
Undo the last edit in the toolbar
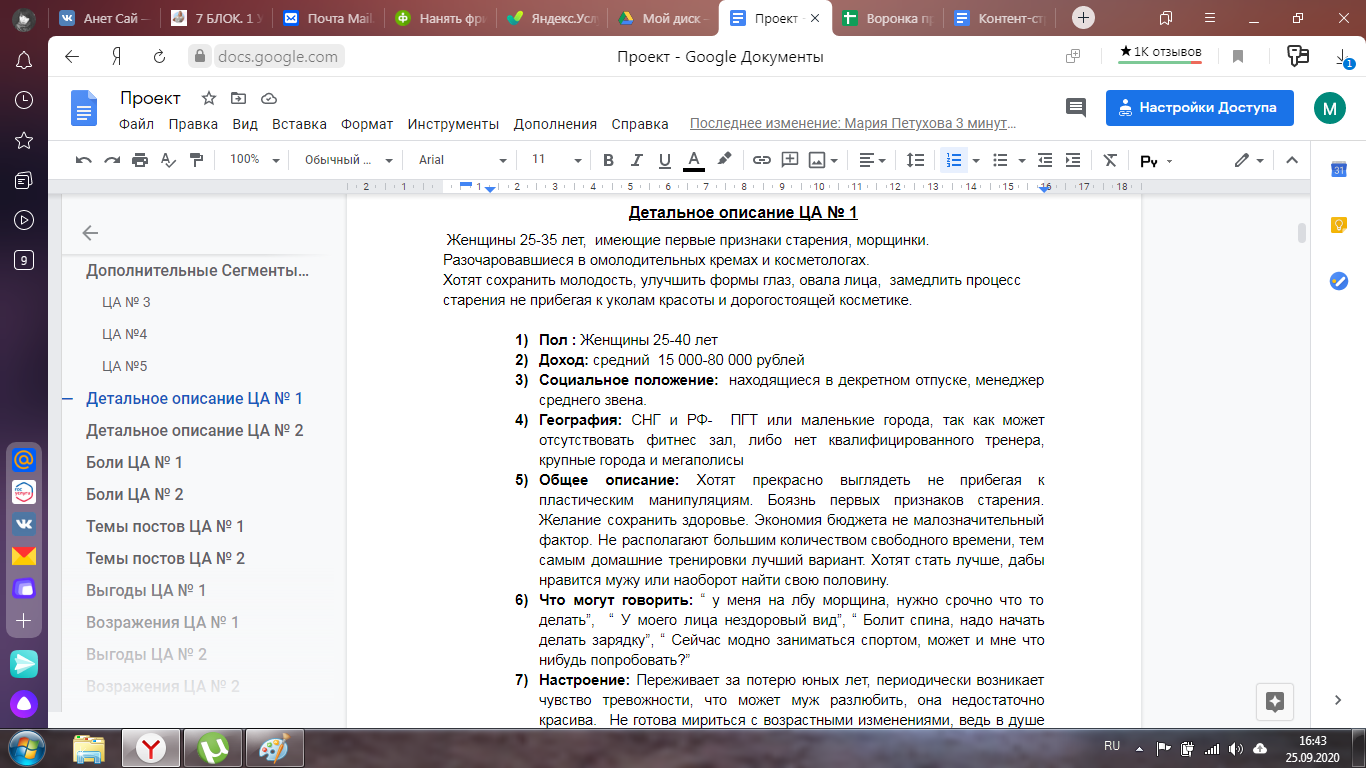84,160
